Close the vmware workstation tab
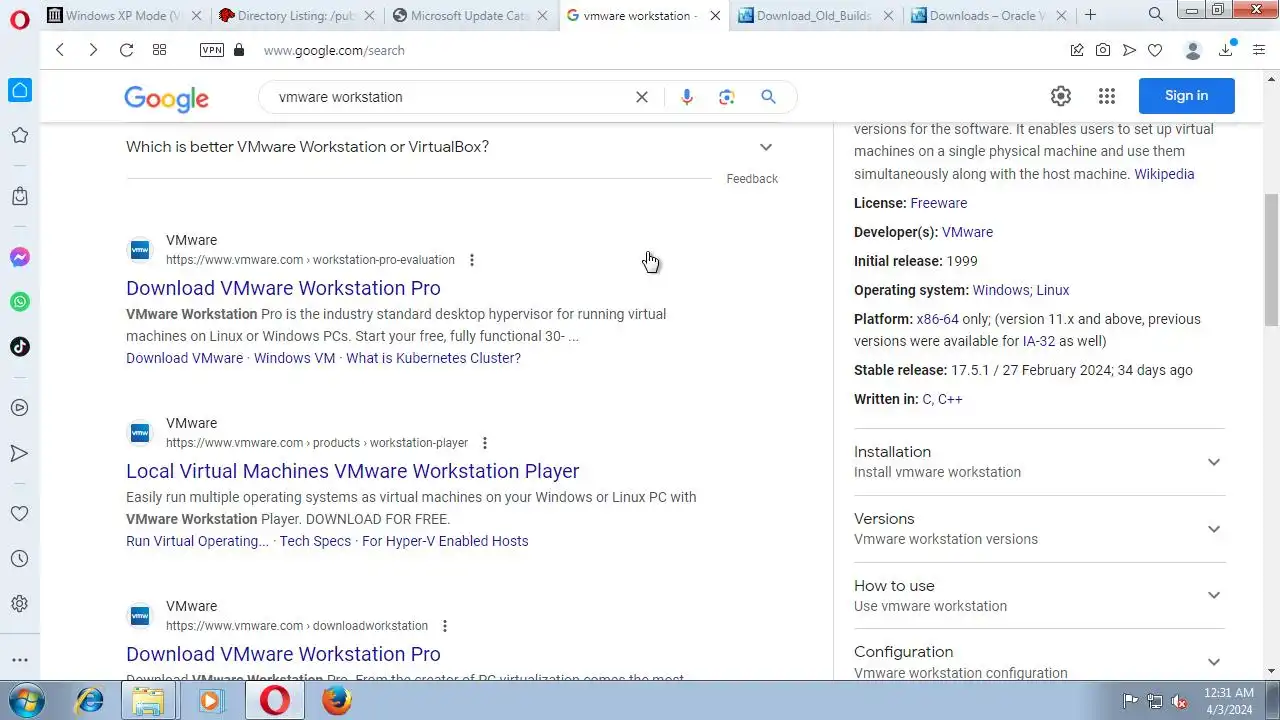The height and width of the screenshot is (720, 1280). point(716,15)
